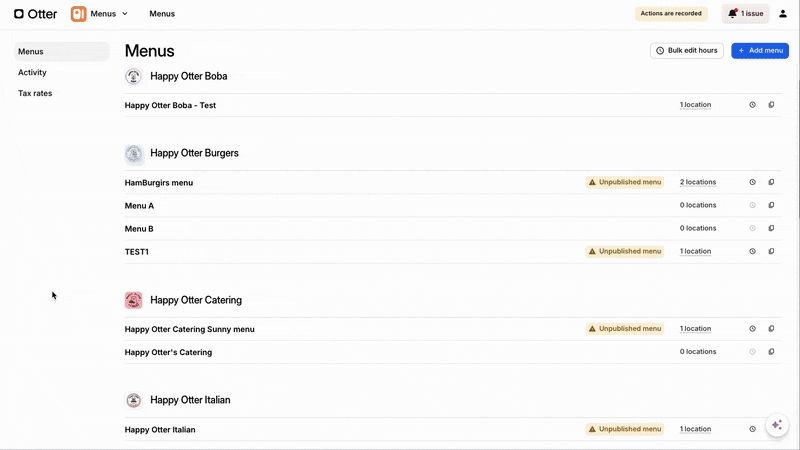
Task: Click the Add menu button
Action: tap(760, 50)
